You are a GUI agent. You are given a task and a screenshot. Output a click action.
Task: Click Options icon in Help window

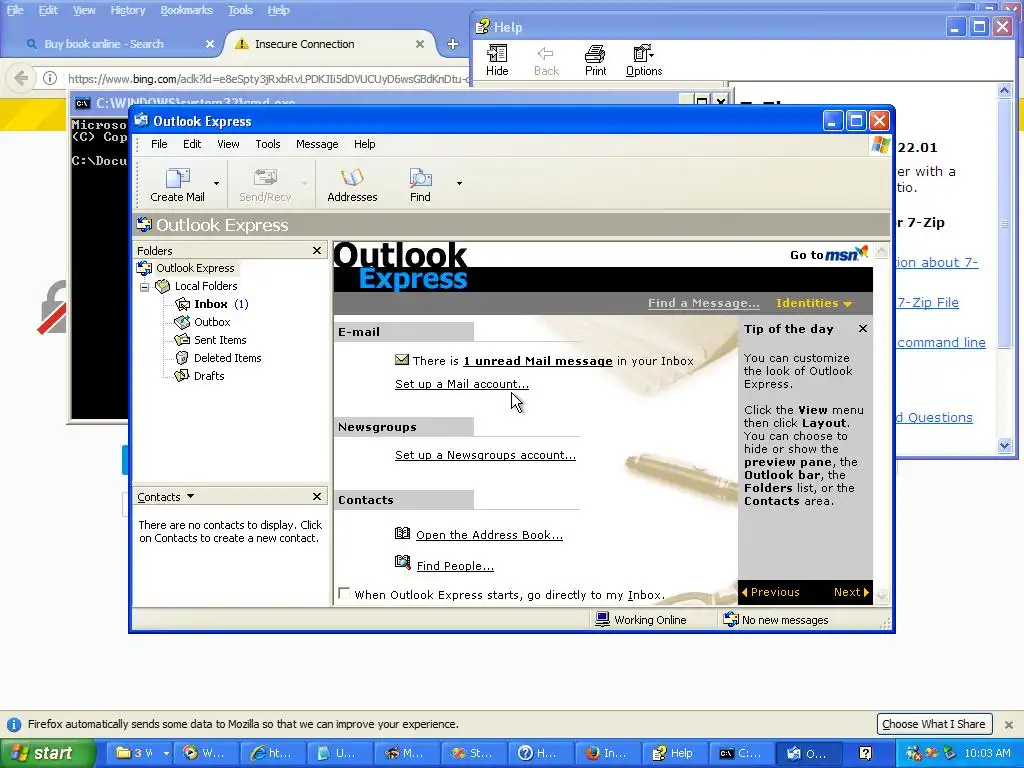[x=644, y=54]
